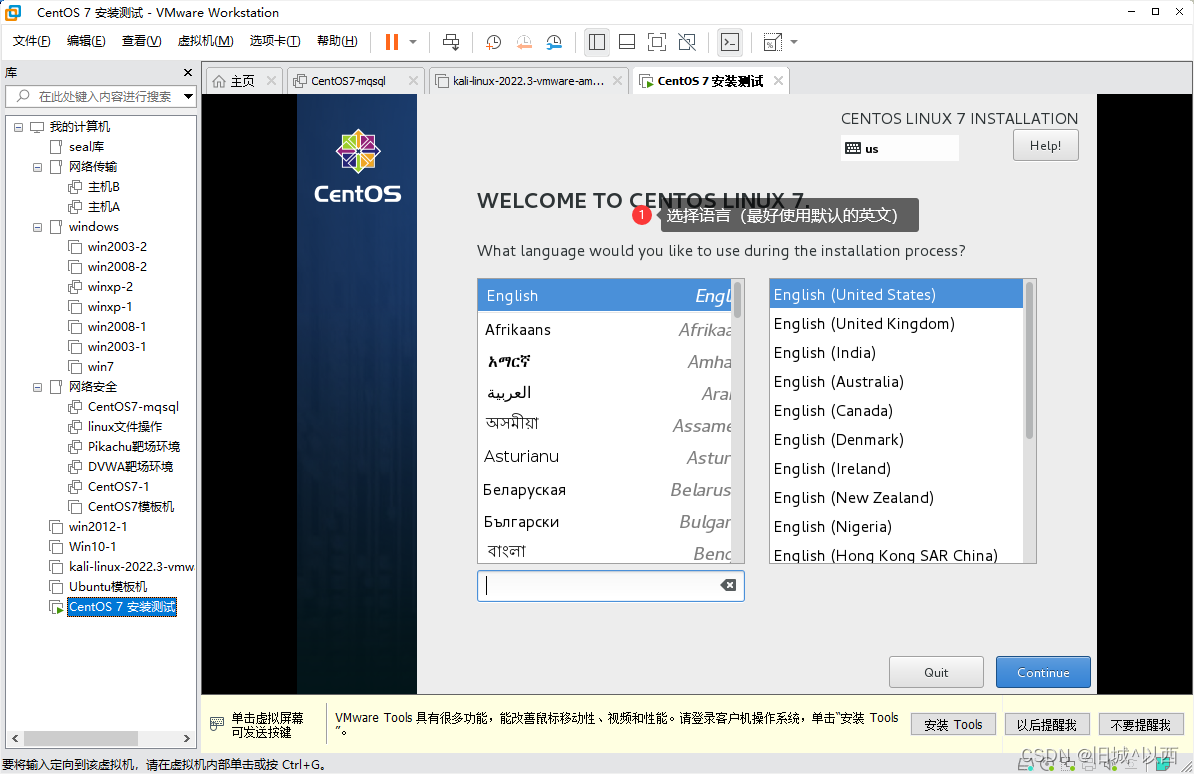
Task: Open the snapshot manager icon
Action: pyautogui.click(x=554, y=42)
